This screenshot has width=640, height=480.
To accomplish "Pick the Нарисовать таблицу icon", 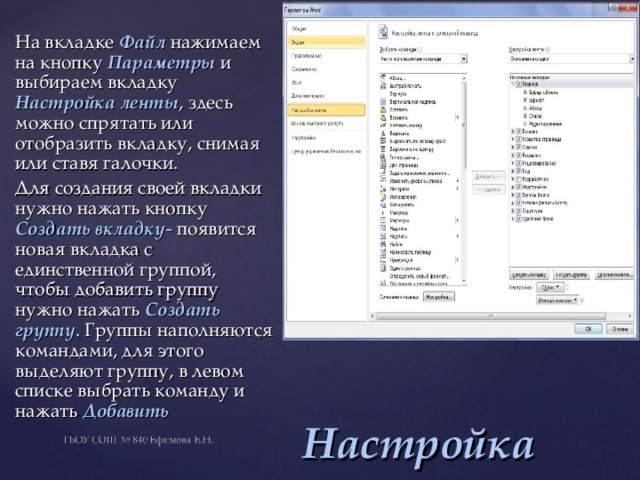I will (383, 252).
